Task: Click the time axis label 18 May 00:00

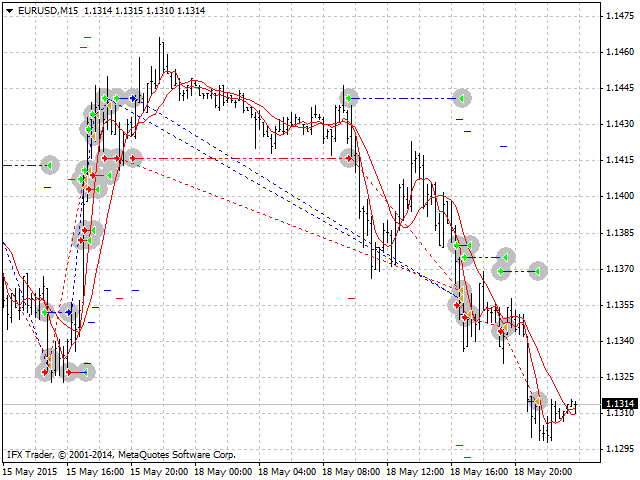Action: (223, 472)
